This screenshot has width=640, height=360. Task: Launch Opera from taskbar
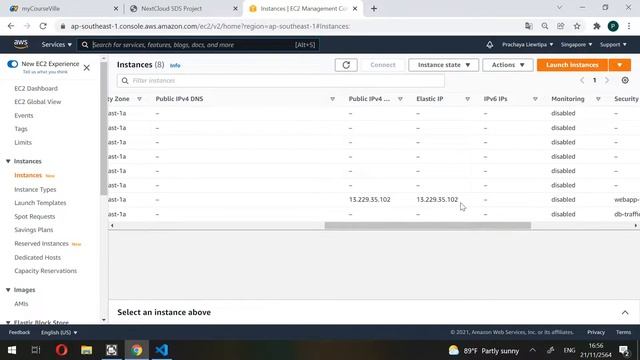coord(62,350)
